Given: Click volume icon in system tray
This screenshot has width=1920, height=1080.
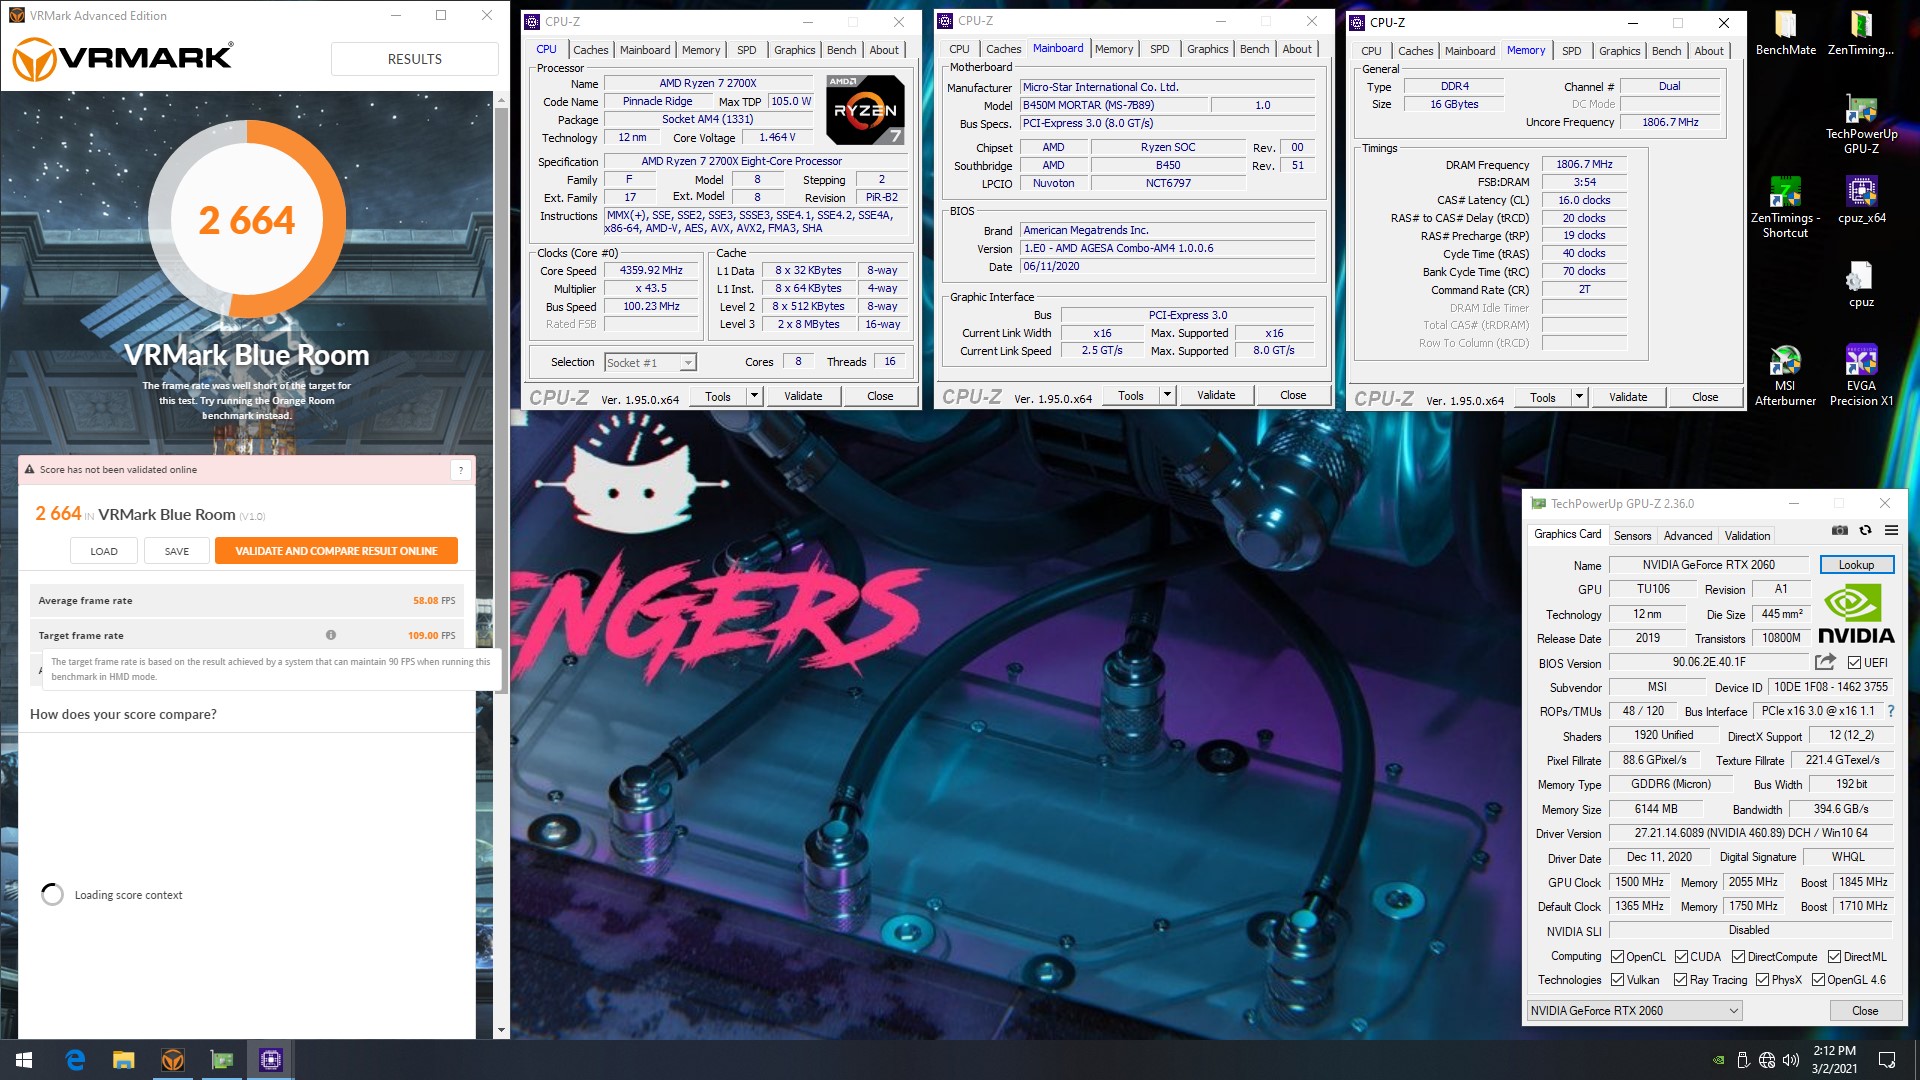Looking at the screenshot, I should [1791, 1060].
